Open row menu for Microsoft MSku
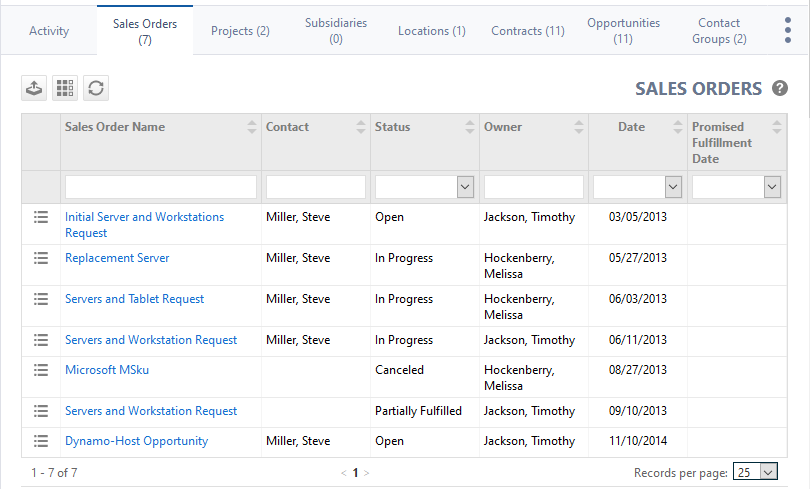The width and height of the screenshot is (810, 489). point(41,370)
